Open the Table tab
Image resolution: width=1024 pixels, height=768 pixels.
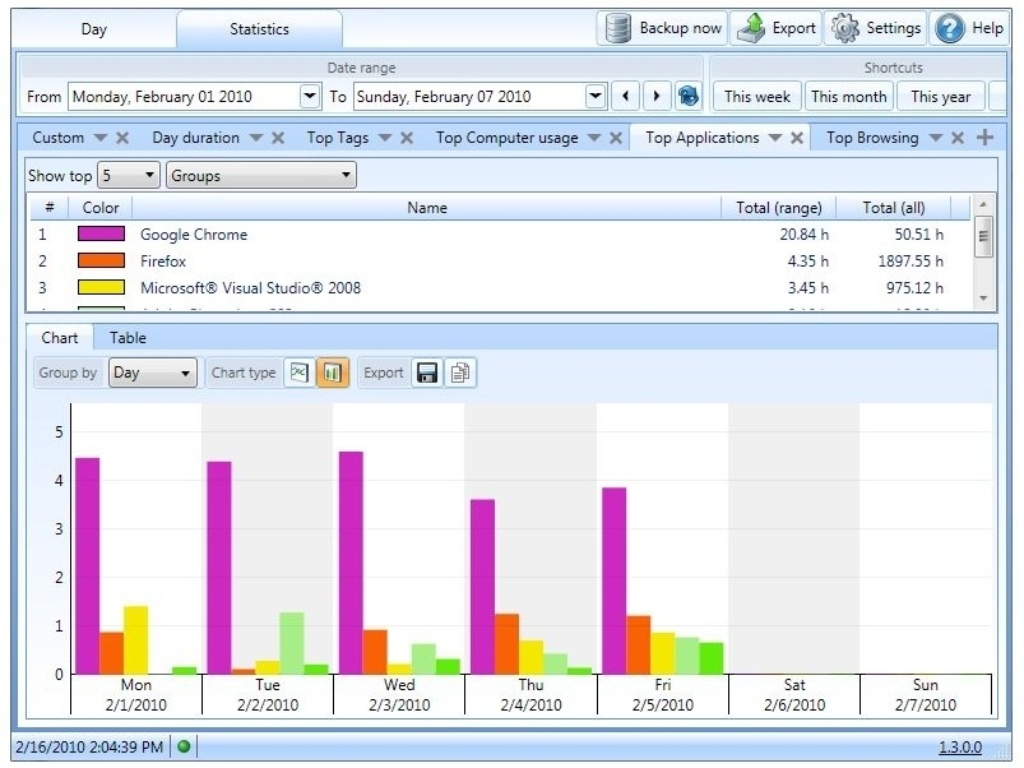click(128, 338)
